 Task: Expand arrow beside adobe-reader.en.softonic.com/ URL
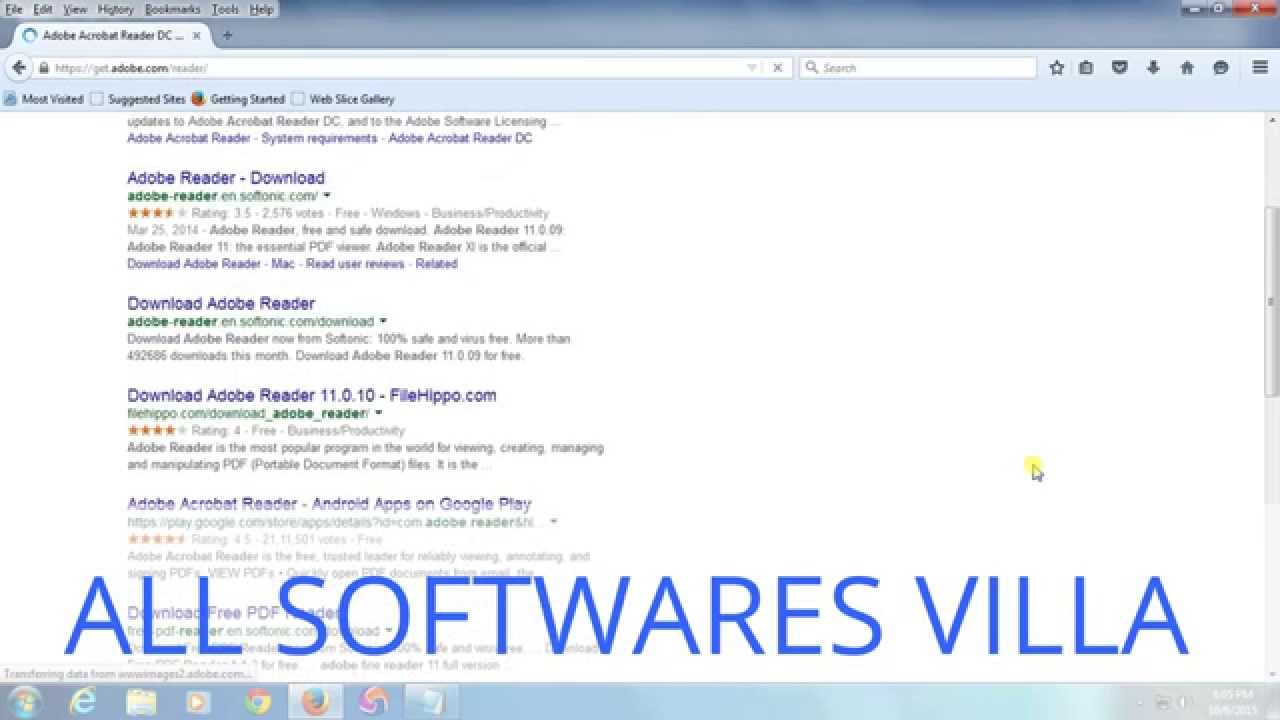pyautogui.click(x=327, y=196)
